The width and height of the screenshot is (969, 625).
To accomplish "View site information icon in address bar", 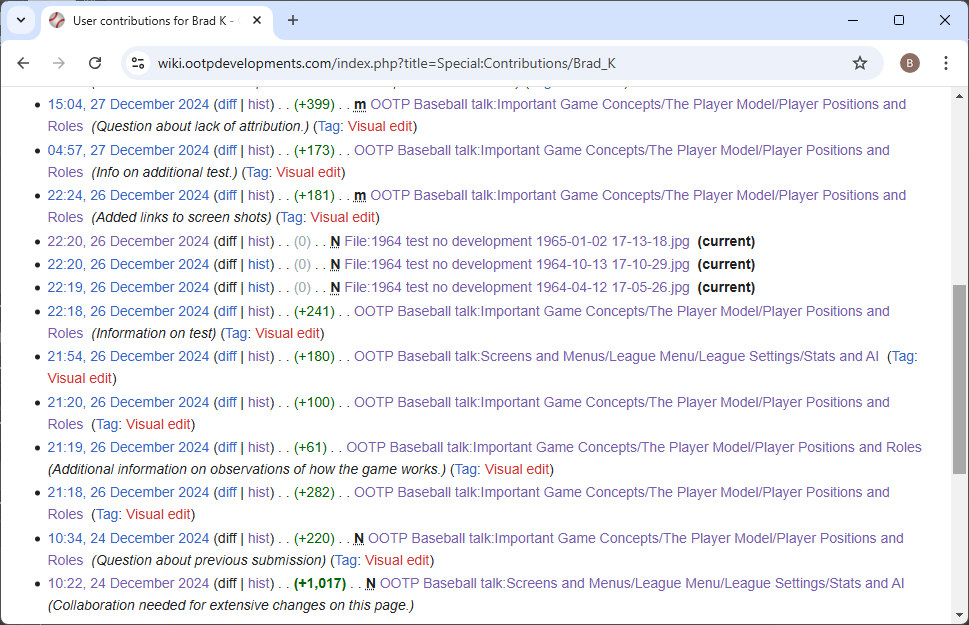I will [x=138, y=63].
